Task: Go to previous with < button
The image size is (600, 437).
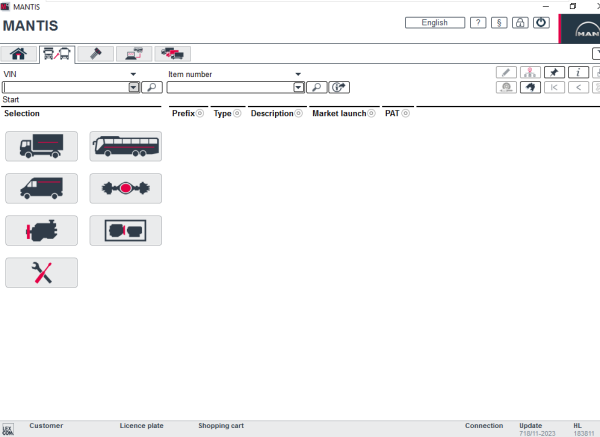Action: [578, 87]
